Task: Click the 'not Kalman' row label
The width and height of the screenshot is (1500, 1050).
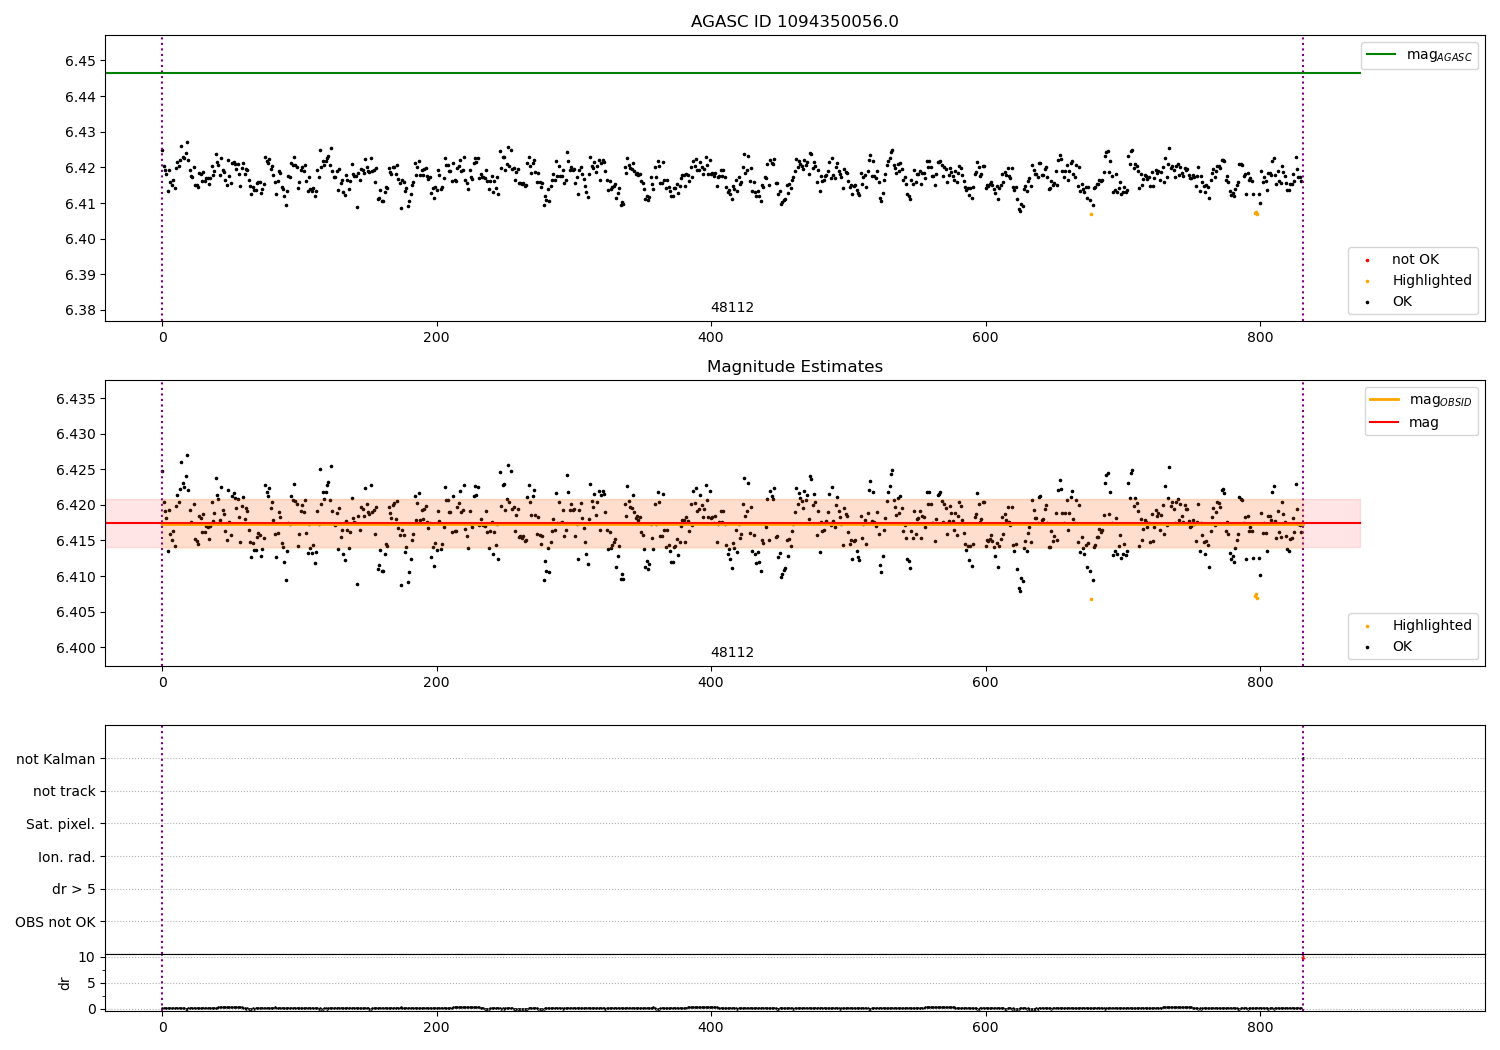Action: tap(56, 759)
